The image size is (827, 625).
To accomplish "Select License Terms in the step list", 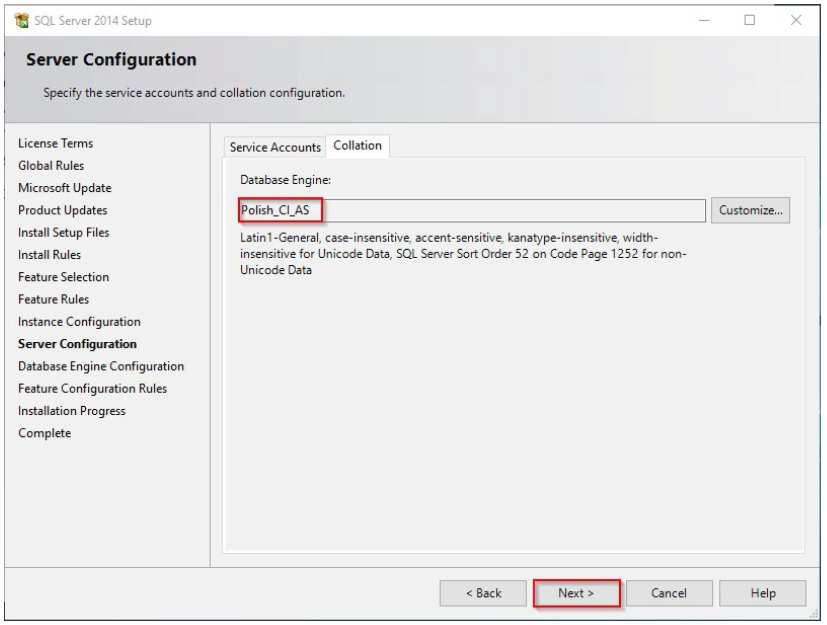I will coord(55,143).
